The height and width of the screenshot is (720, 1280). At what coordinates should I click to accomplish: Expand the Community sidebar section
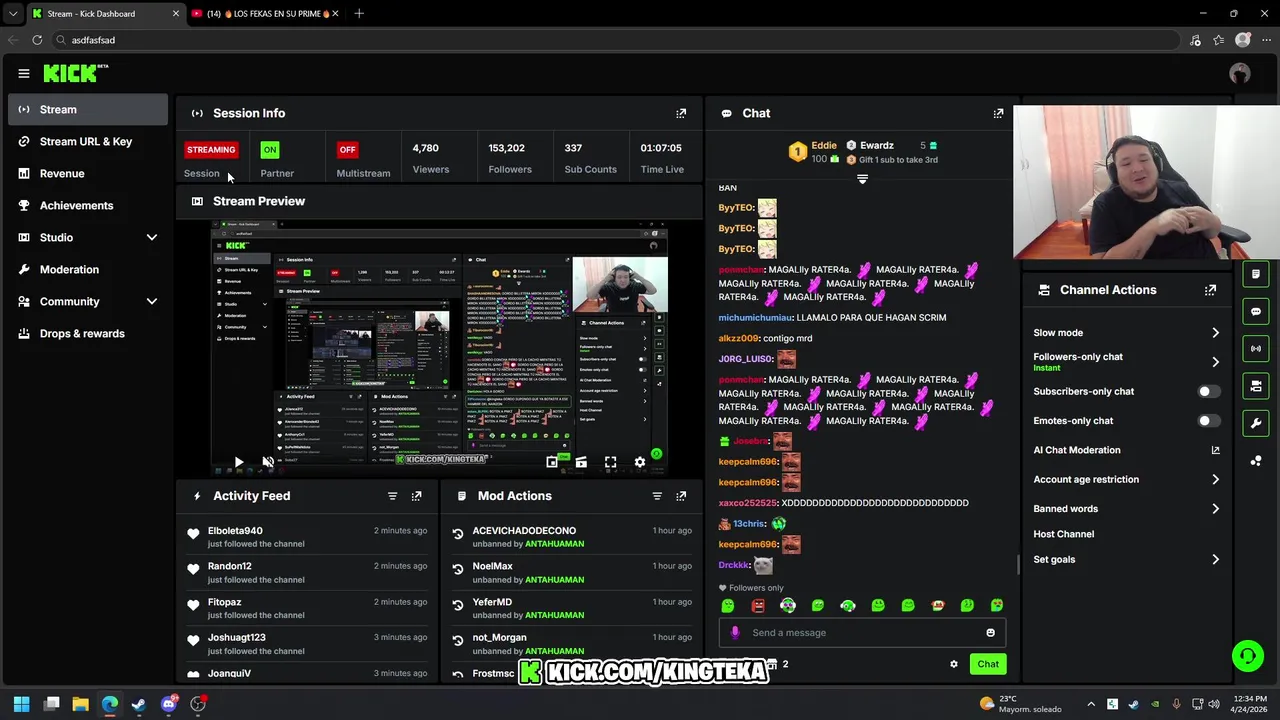tap(152, 302)
